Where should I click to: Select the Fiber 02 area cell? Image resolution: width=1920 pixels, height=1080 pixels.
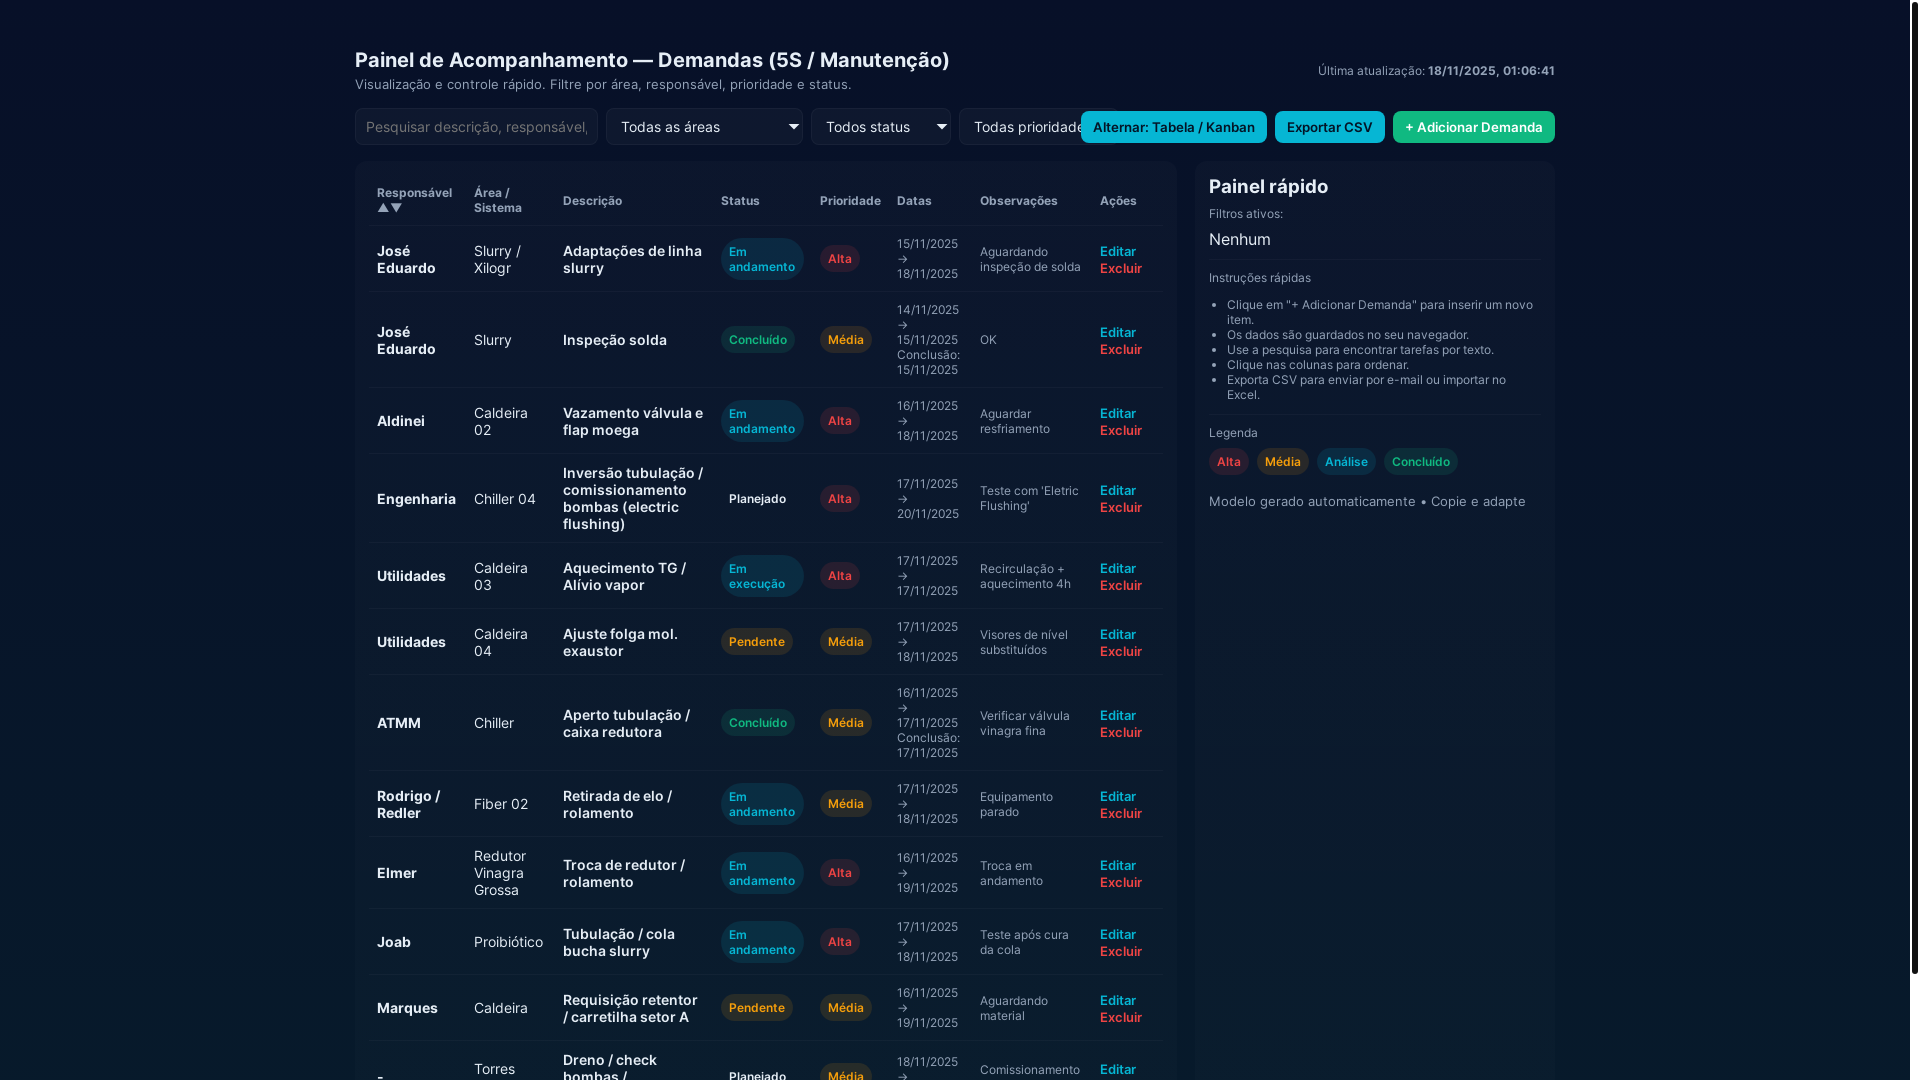[501, 804]
